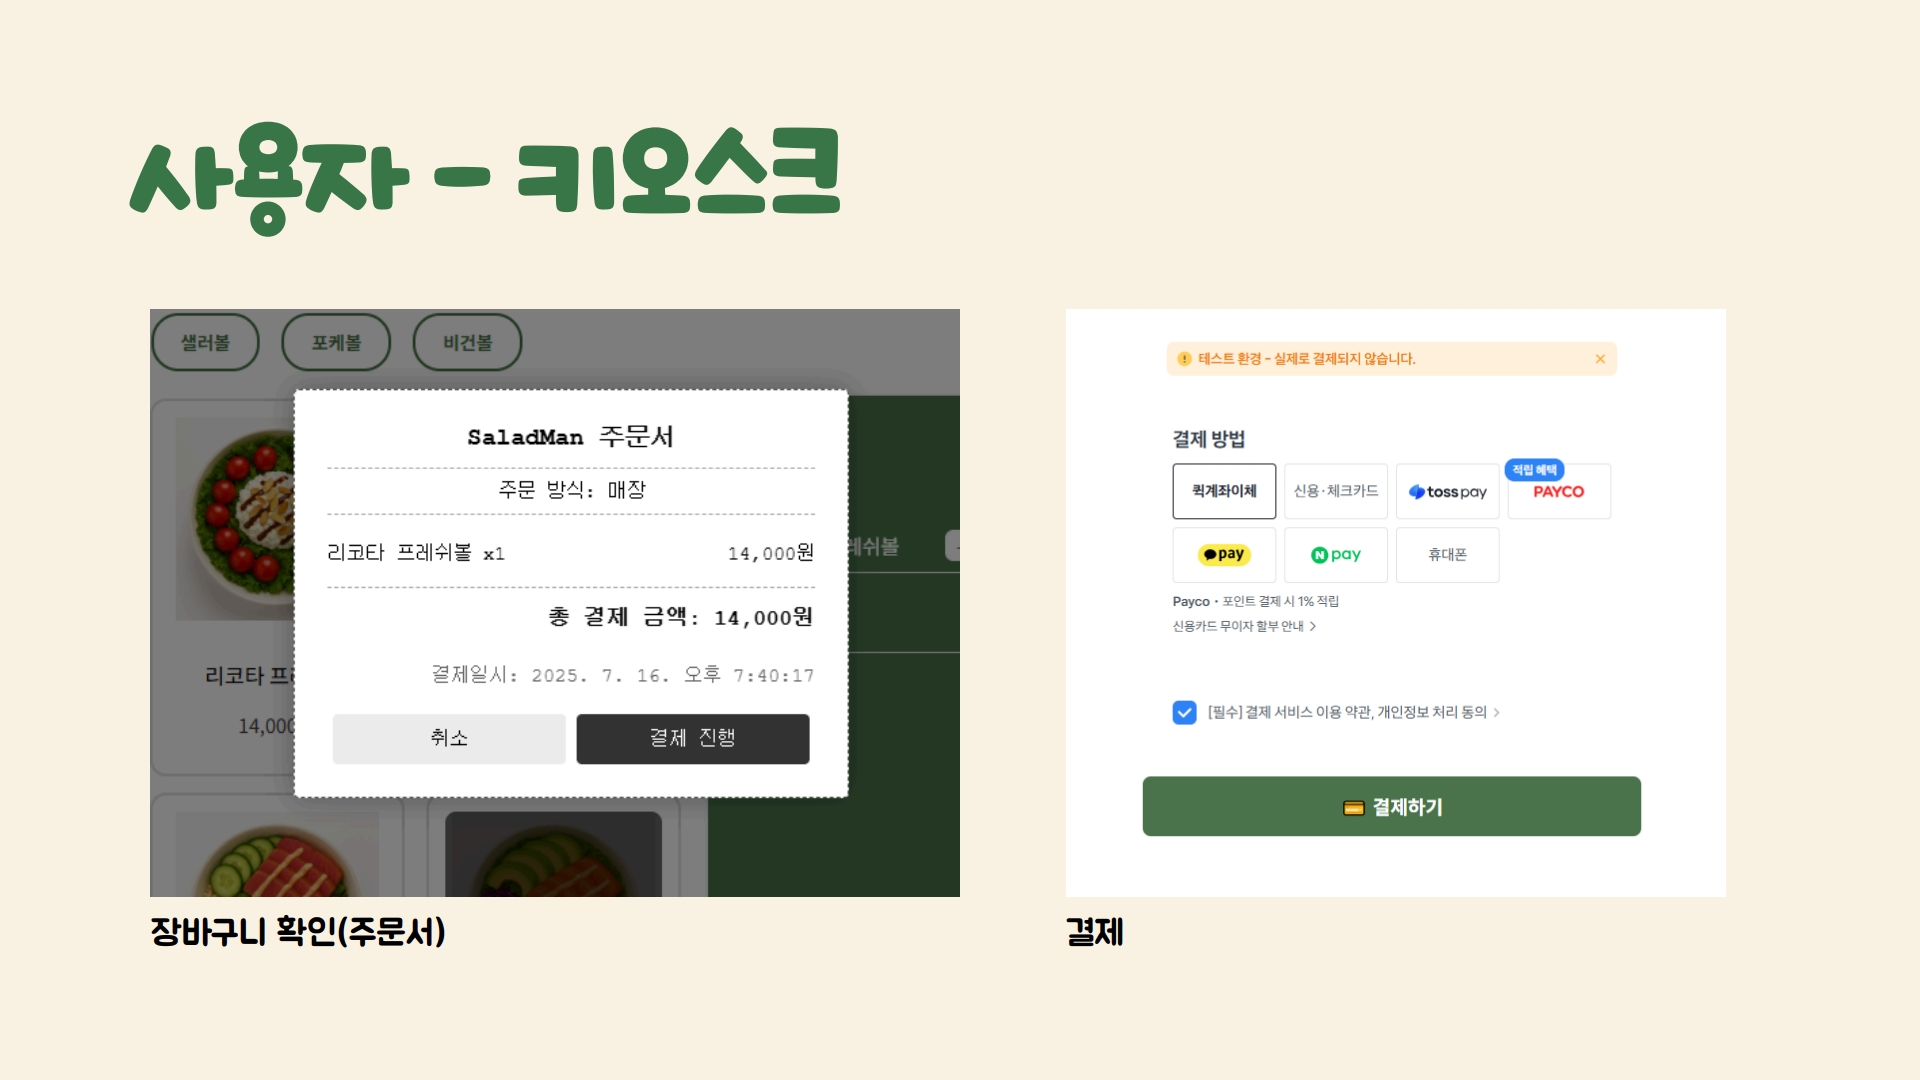Select the 신용·체크카드 payment method
Screen dimensions: 1920x1080
[x=1336, y=491]
